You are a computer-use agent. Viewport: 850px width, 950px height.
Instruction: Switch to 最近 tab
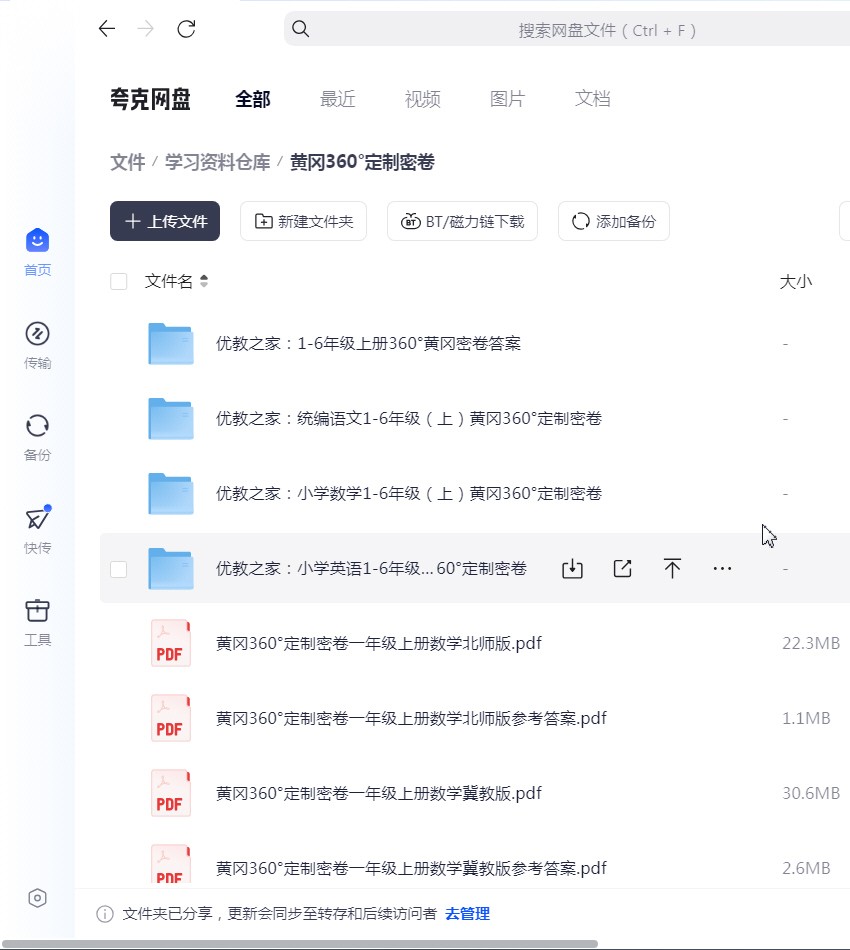[337, 99]
